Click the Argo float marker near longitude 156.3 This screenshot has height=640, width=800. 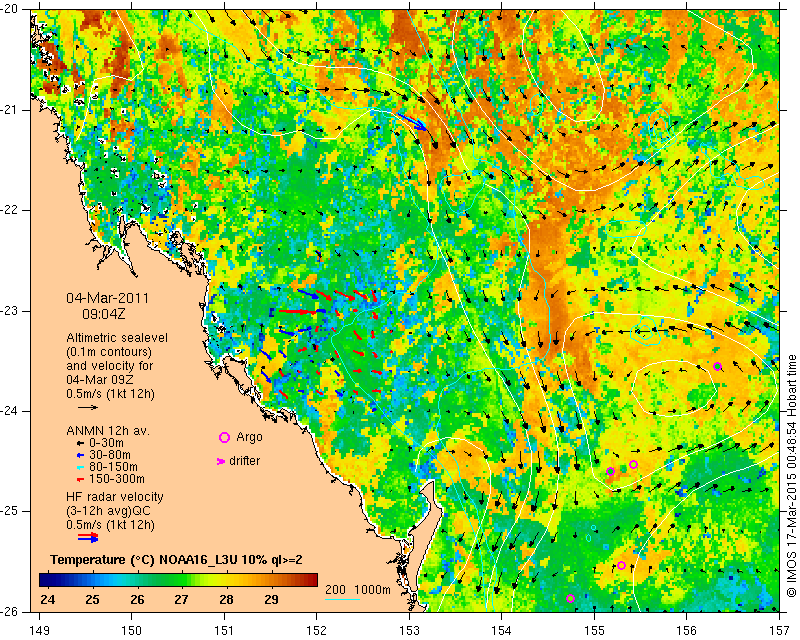pyautogui.click(x=717, y=366)
